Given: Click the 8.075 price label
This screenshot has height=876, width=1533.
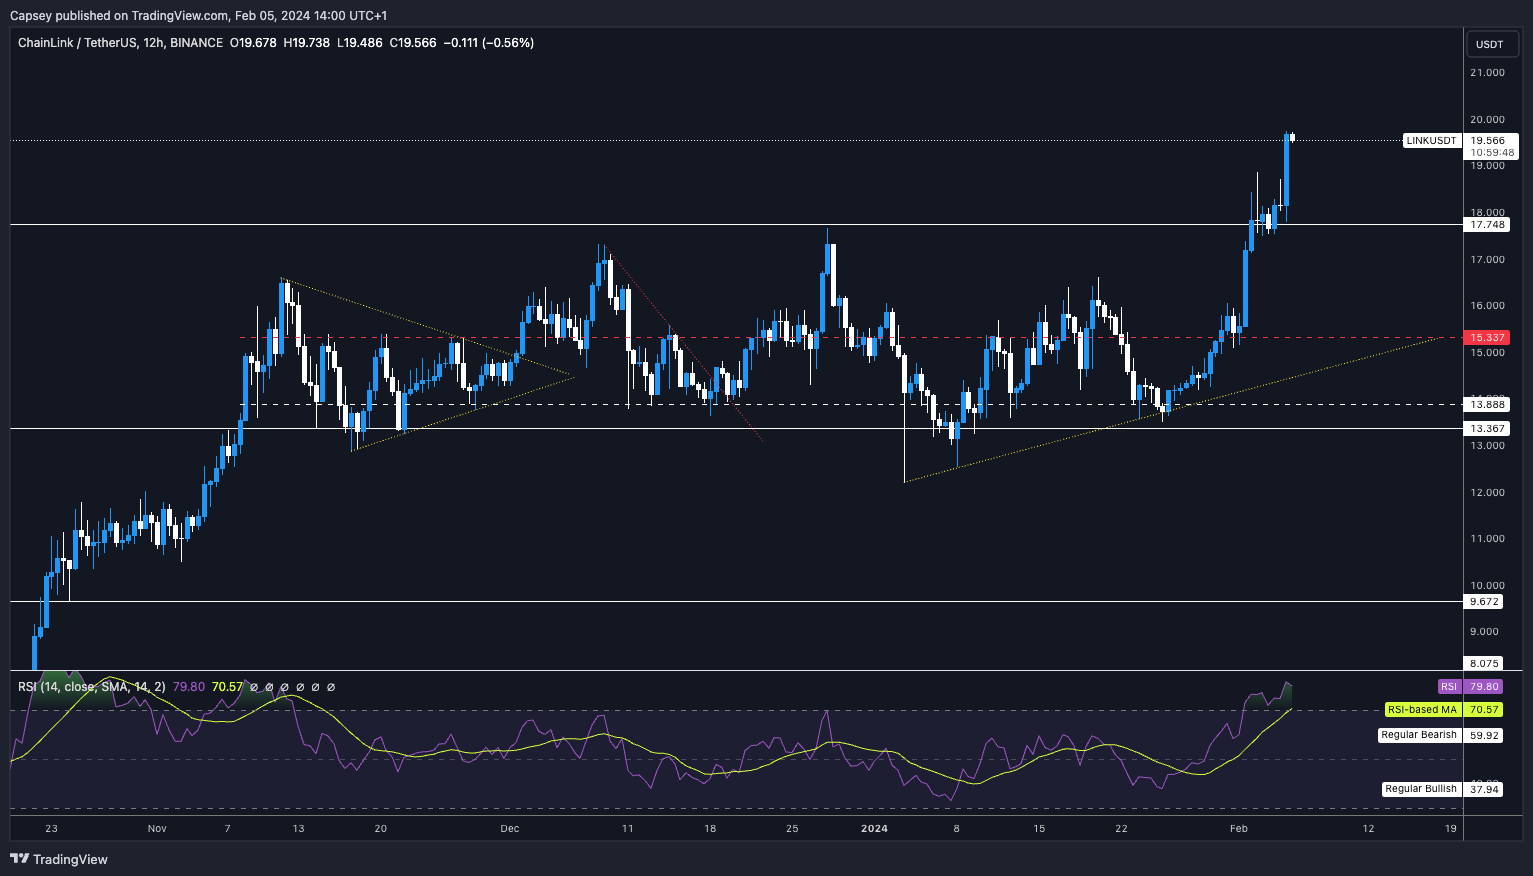Looking at the screenshot, I should [1485, 664].
